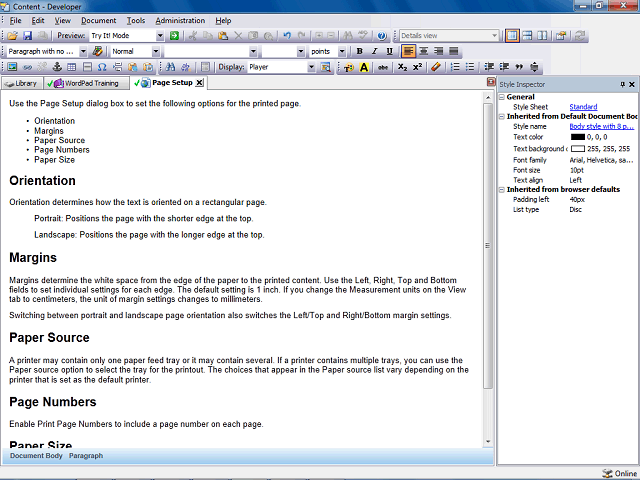Insert an anchor bookmark
The image size is (640, 480).
pyautogui.click(x=57, y=67)
